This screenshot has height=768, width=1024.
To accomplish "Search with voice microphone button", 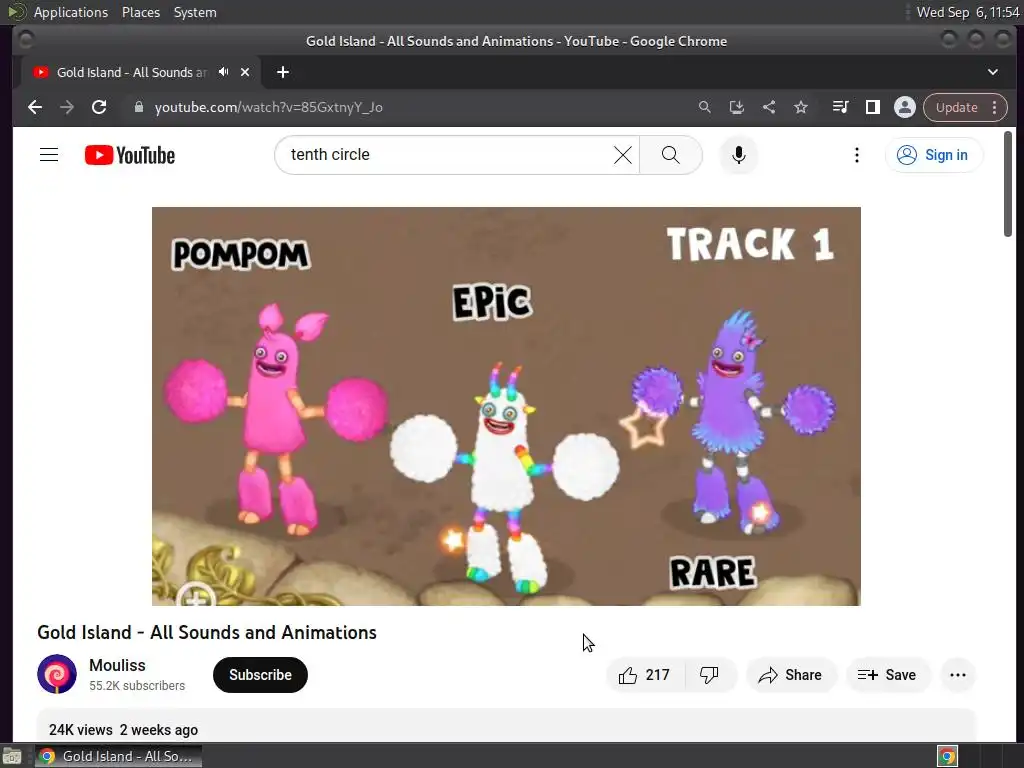I will coord(739,155).
